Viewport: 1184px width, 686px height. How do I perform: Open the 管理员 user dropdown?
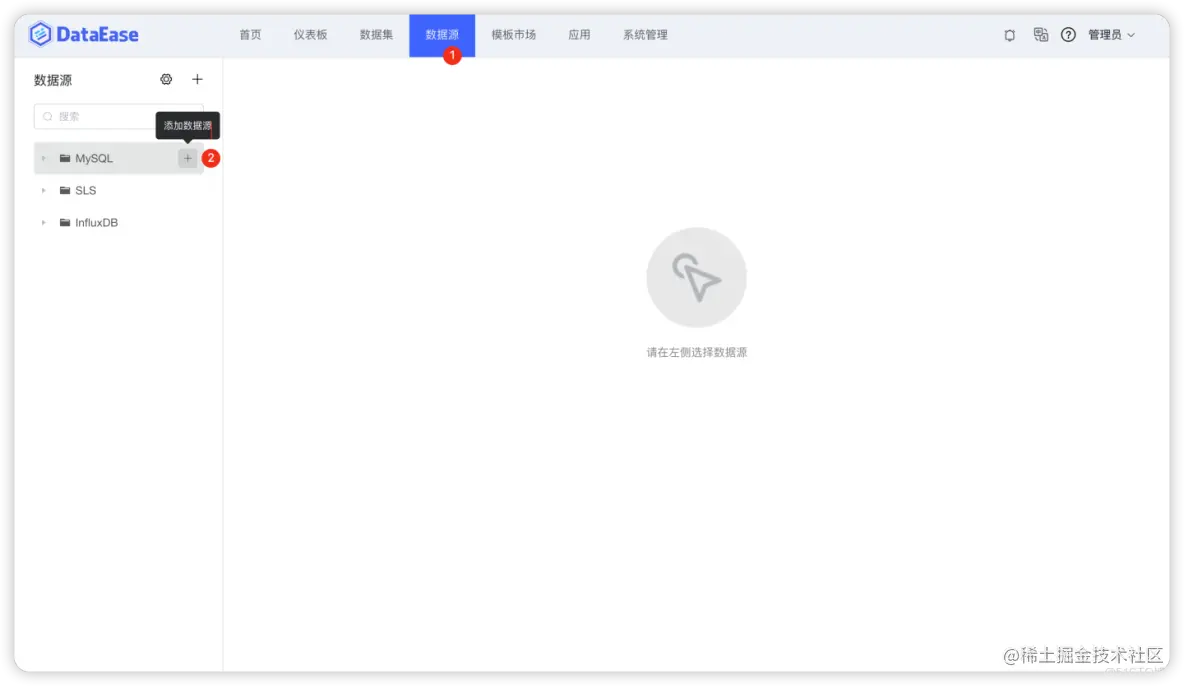point(1111,35)
